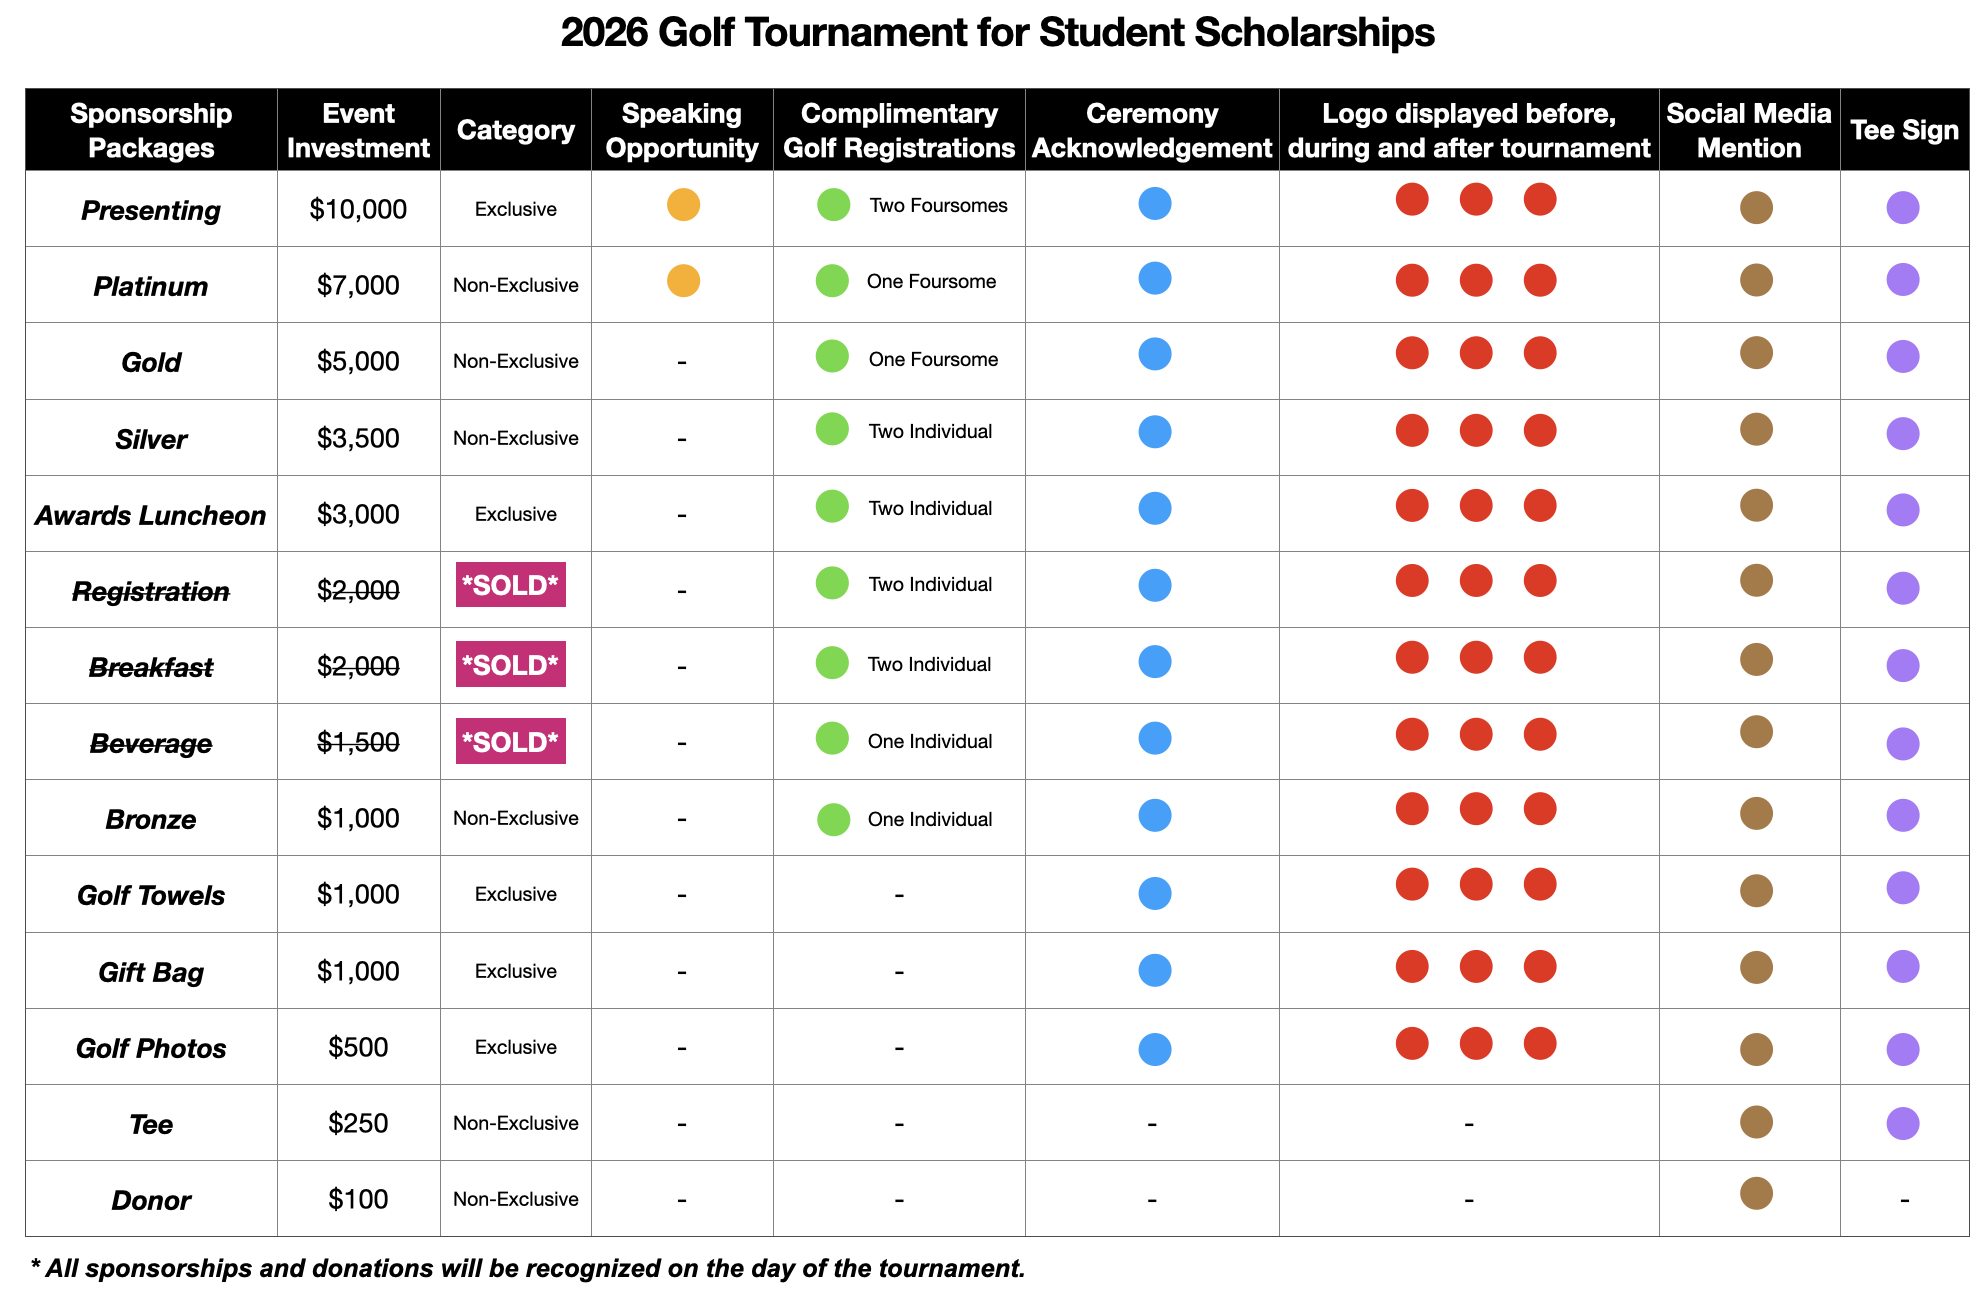
Task: Click the brown Social Media dot for Donor
Action: (x=1756, y=1193)
